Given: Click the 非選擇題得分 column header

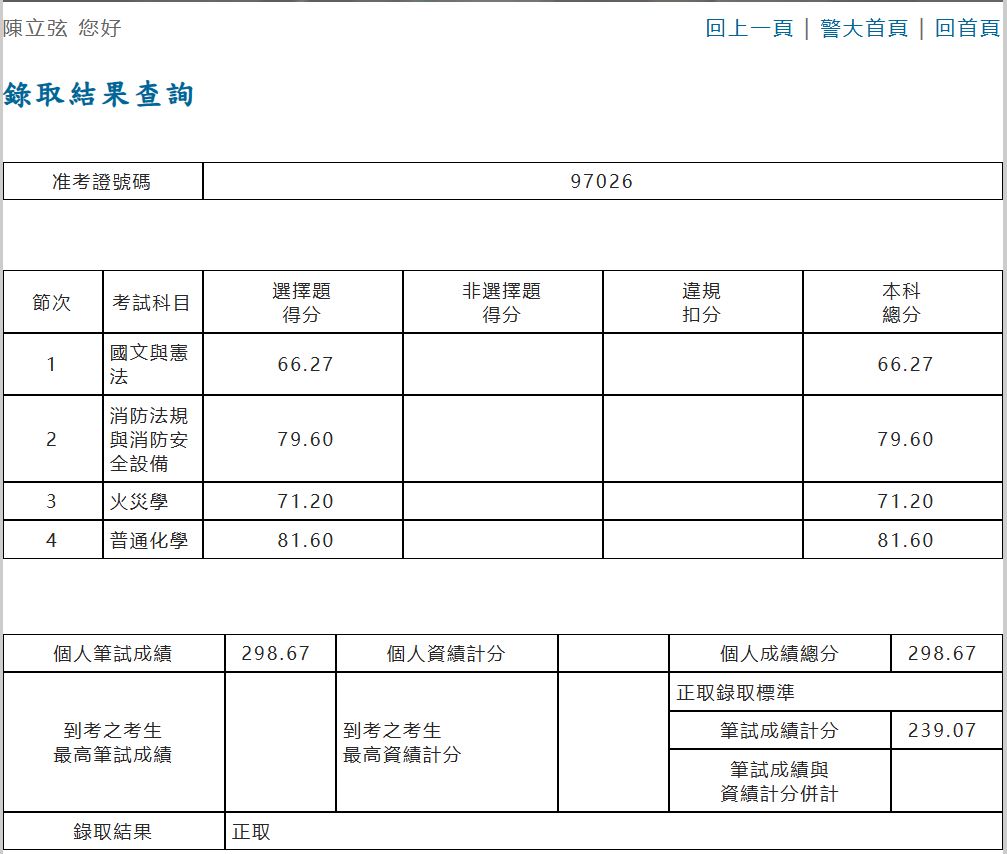Looking at the screenshot, I should [502, 302].
